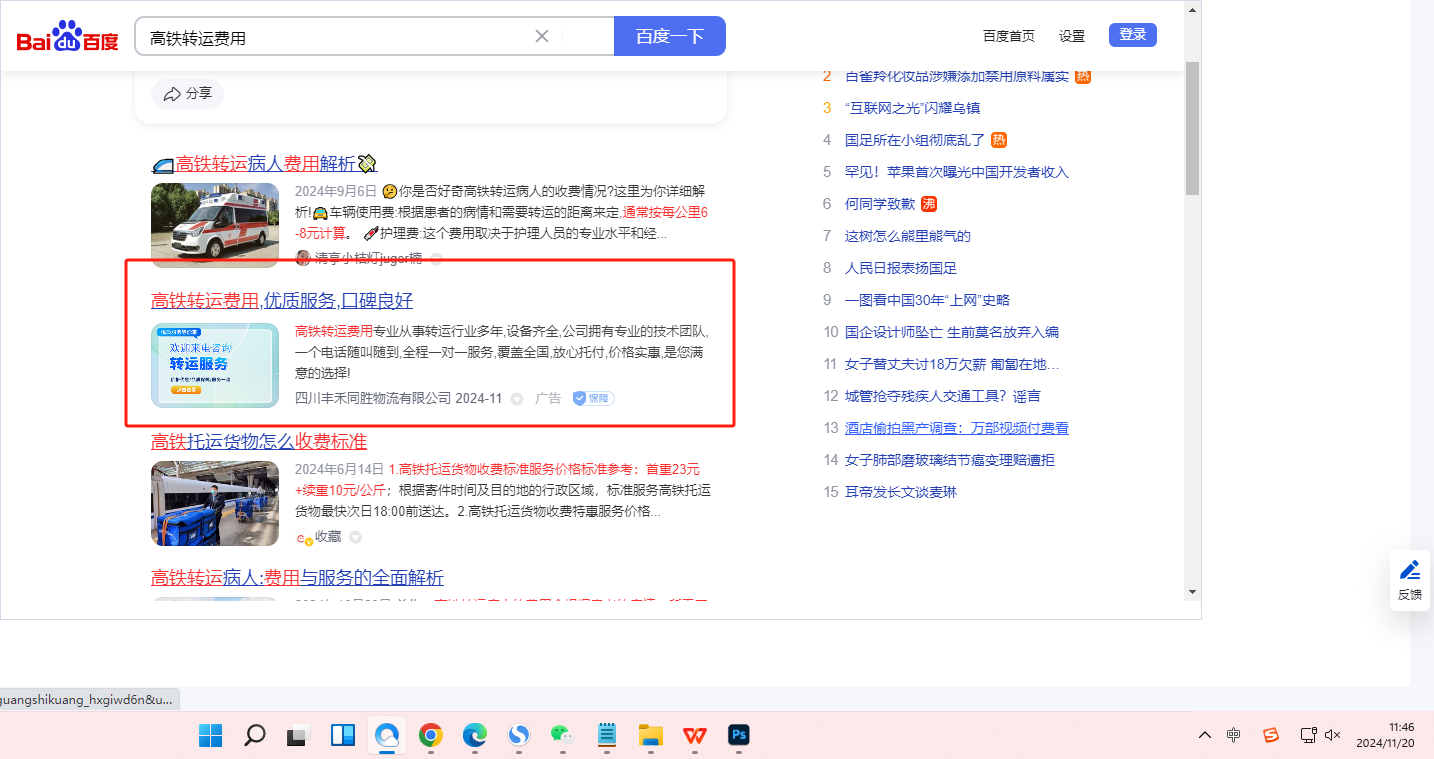Open hot search 何同学致歉
This screenshot has width=1434, height=759.
(880, 204)
